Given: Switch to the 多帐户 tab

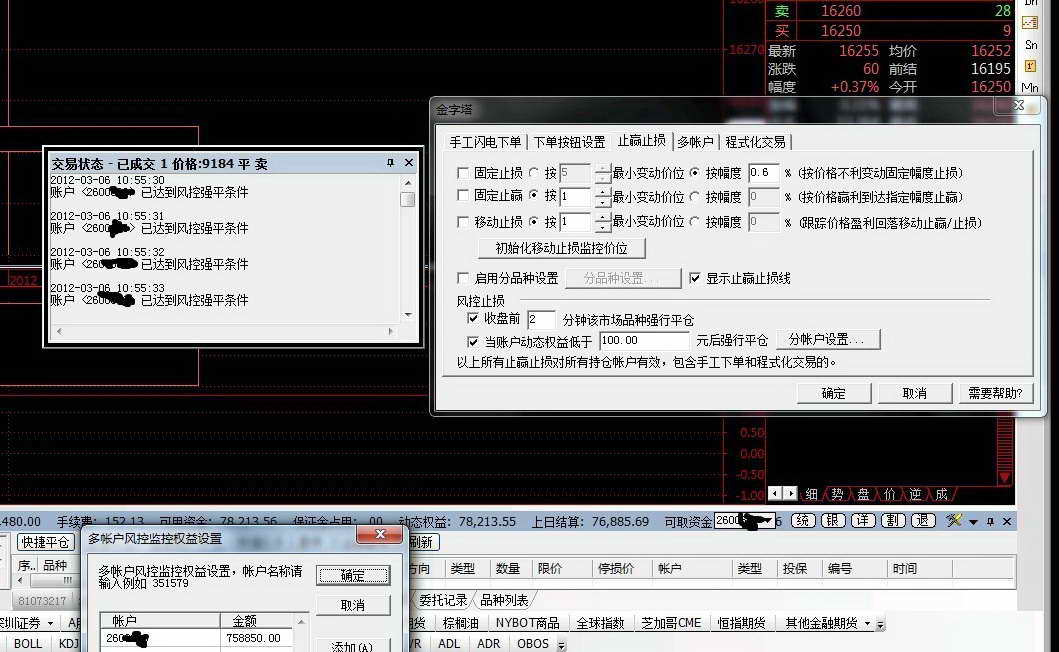Looking at the screenshot, I should click(x=696, y=142).
